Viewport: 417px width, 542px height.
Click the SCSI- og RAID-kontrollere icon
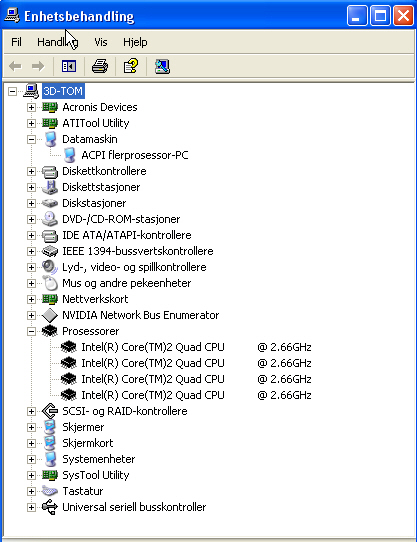[x=50, y=411]
